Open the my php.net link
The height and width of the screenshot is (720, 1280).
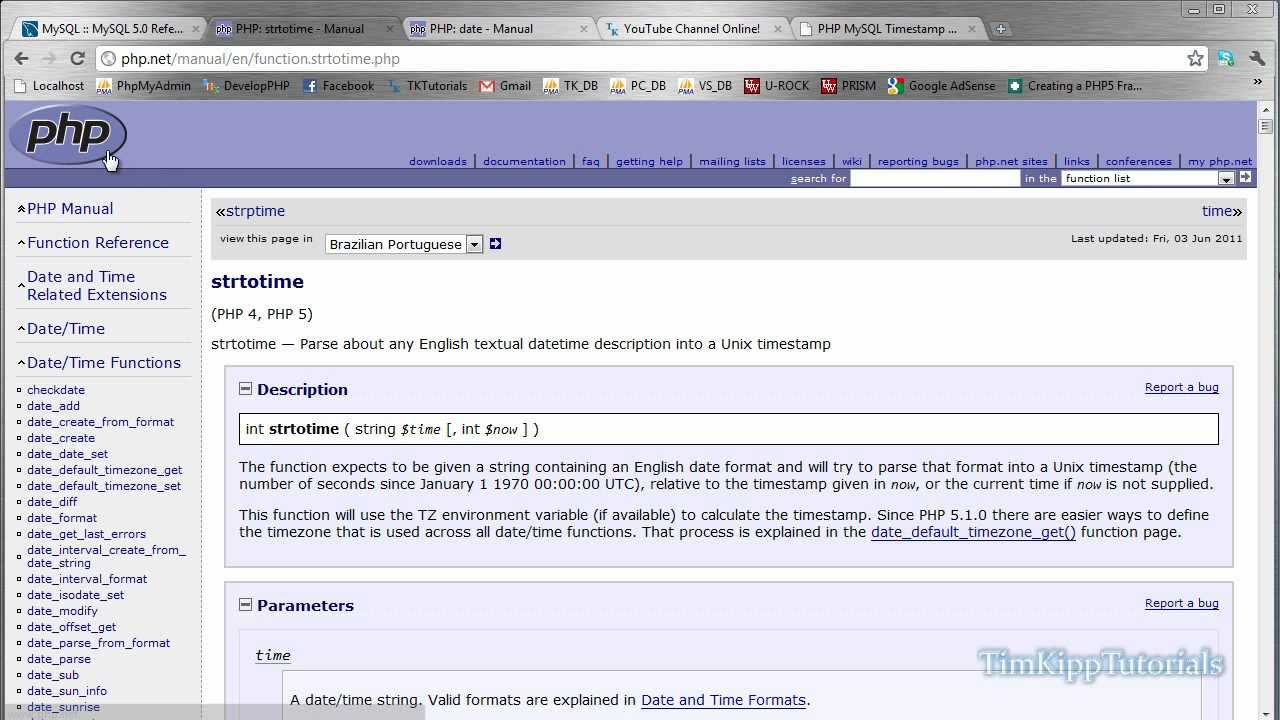(1220, 161)
